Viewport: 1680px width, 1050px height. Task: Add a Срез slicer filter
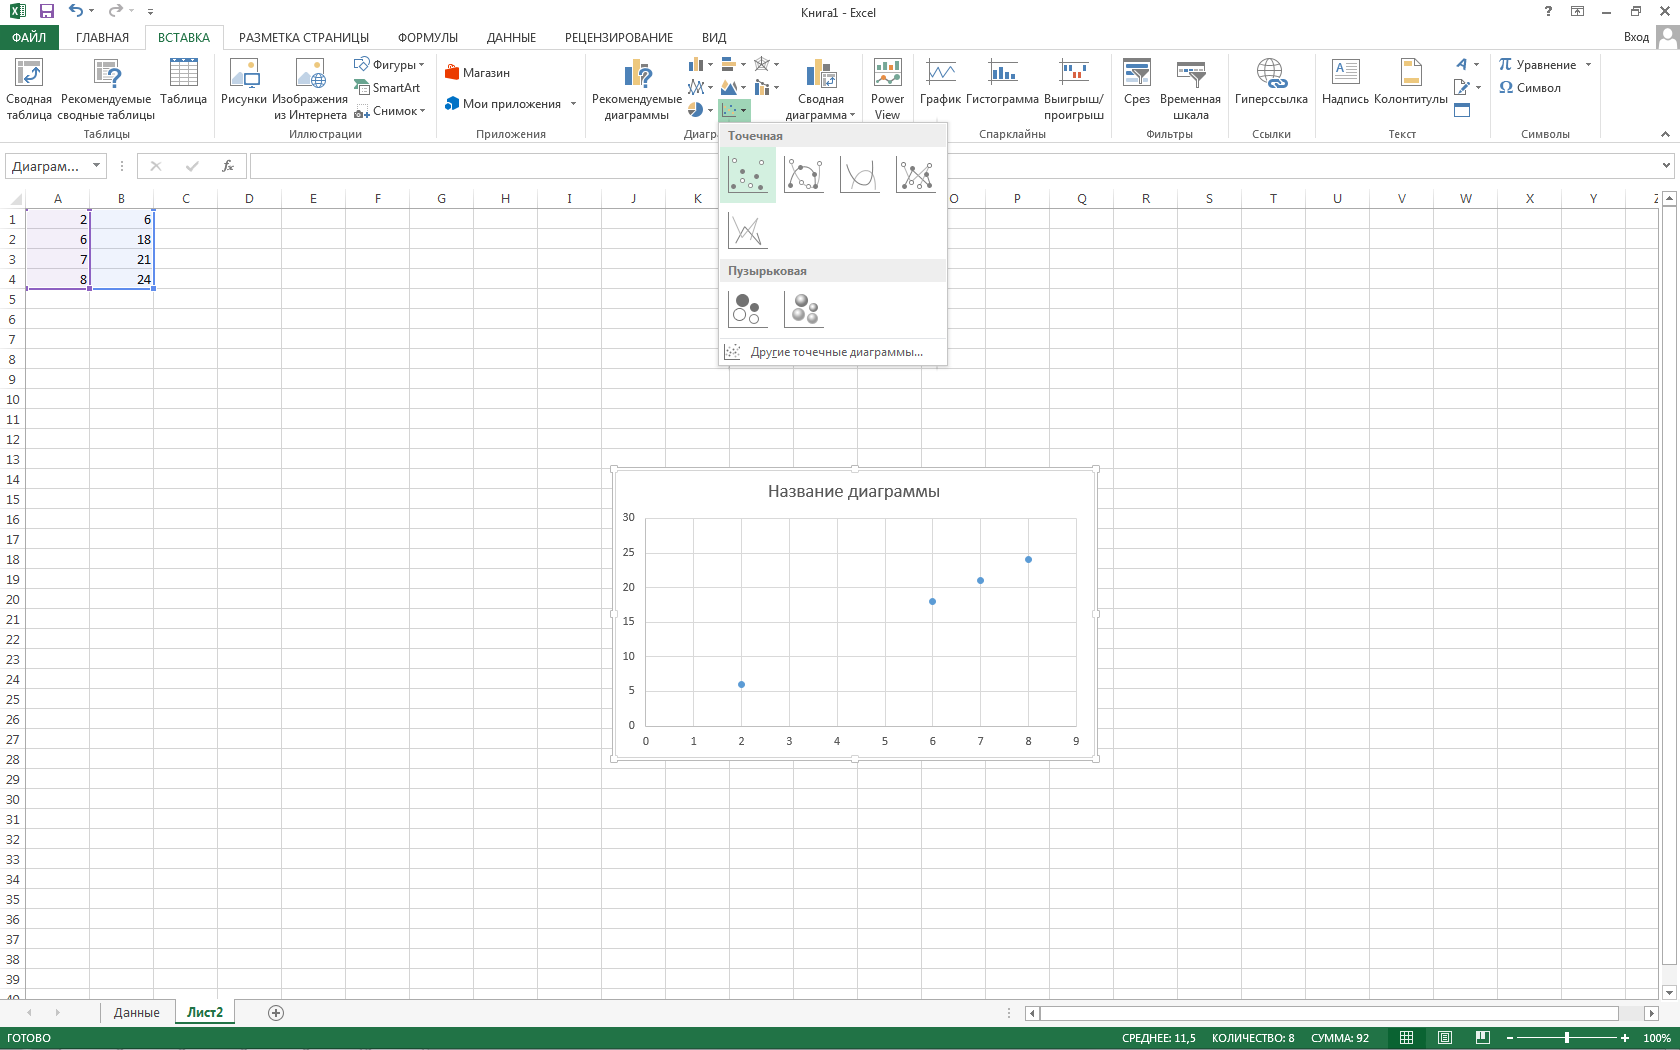[1137, 81]
